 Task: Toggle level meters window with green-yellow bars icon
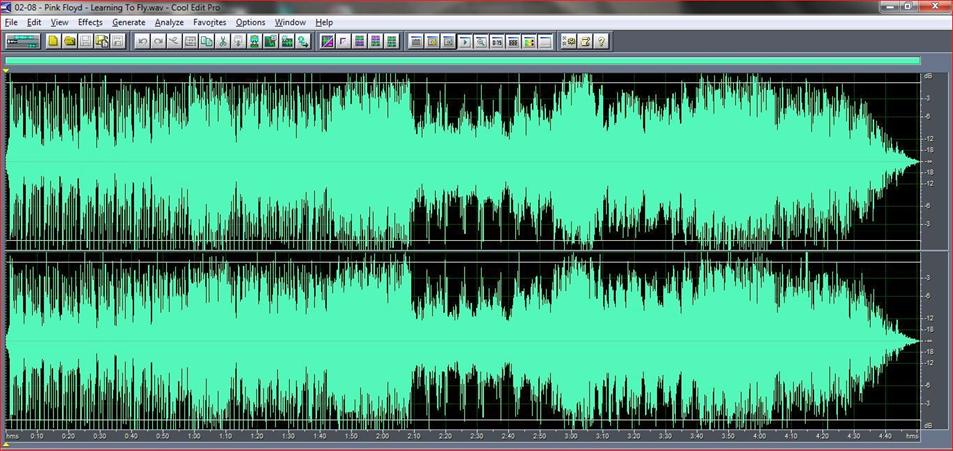[529, 41]
